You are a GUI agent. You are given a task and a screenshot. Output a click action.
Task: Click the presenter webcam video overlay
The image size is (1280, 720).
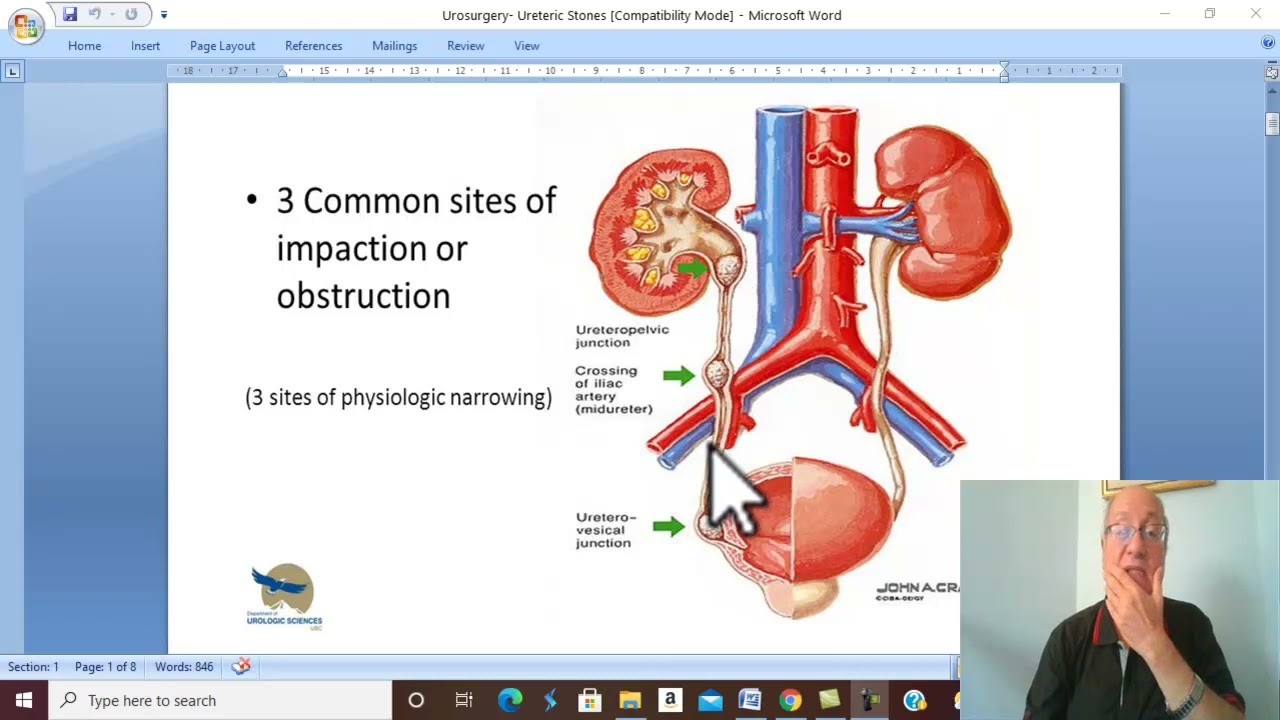click(1119, 600)
